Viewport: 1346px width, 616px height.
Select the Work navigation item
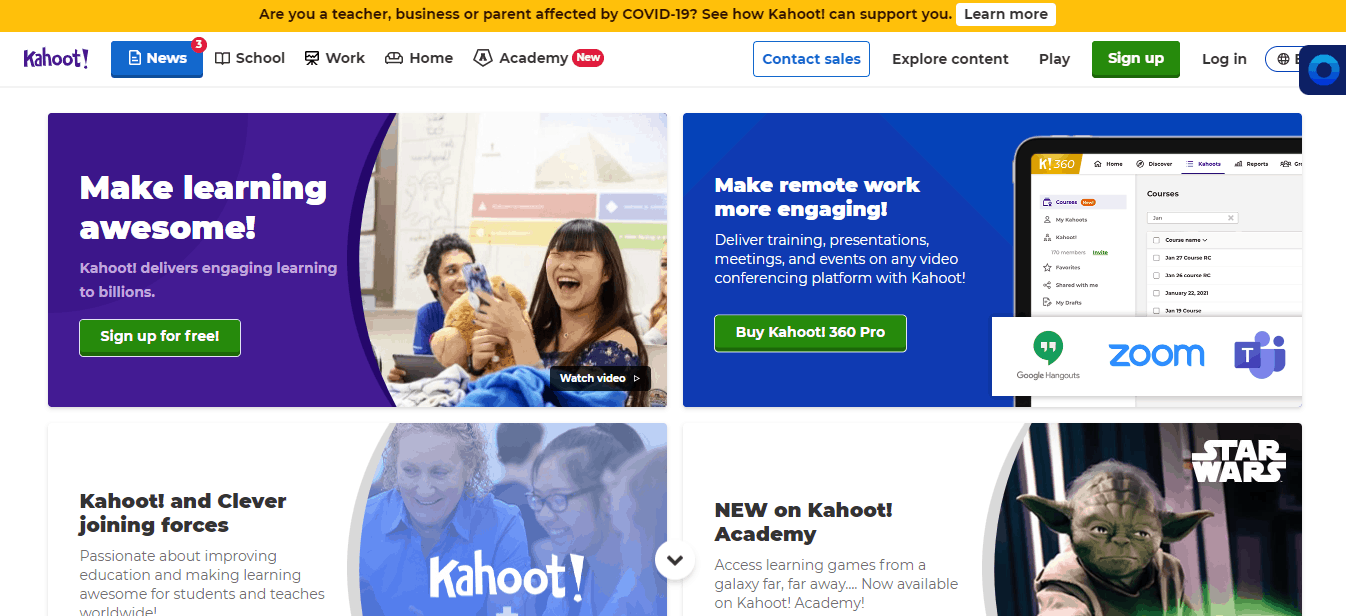pos(335,58)
